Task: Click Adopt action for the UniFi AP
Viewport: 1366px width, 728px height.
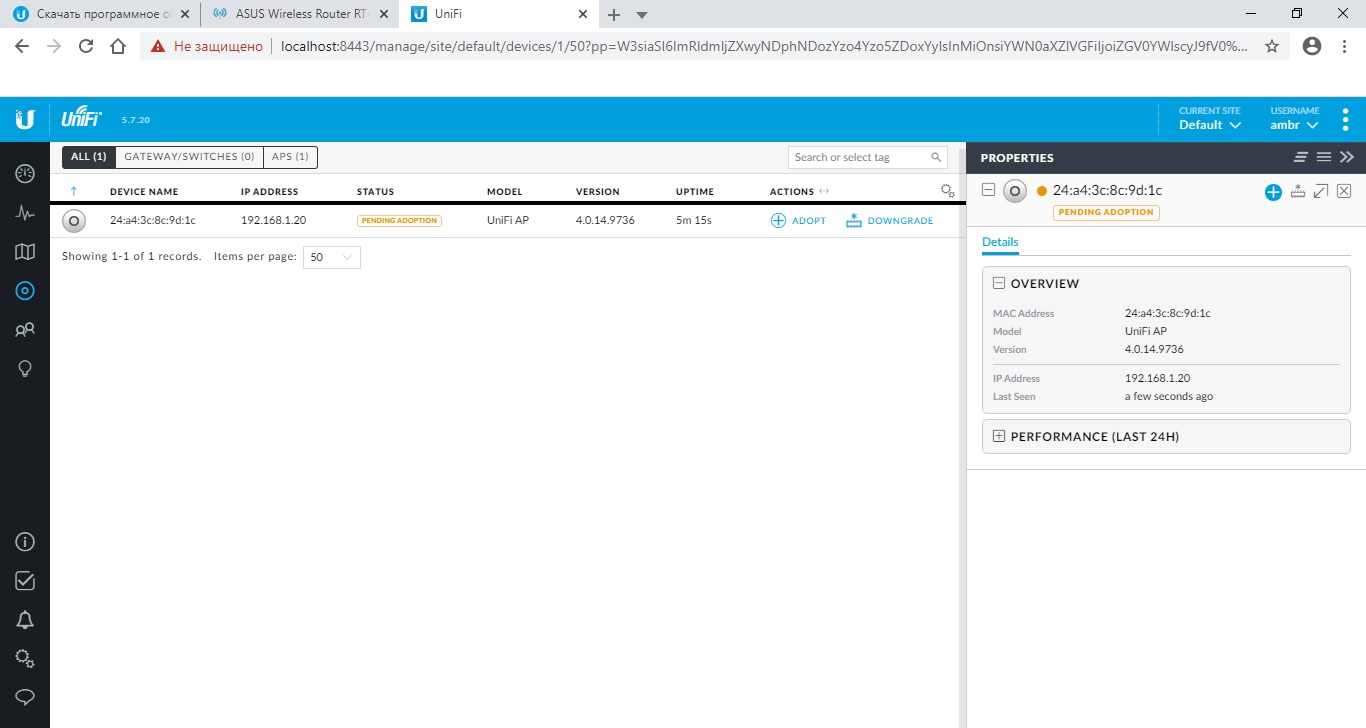Action: point(798,221)
